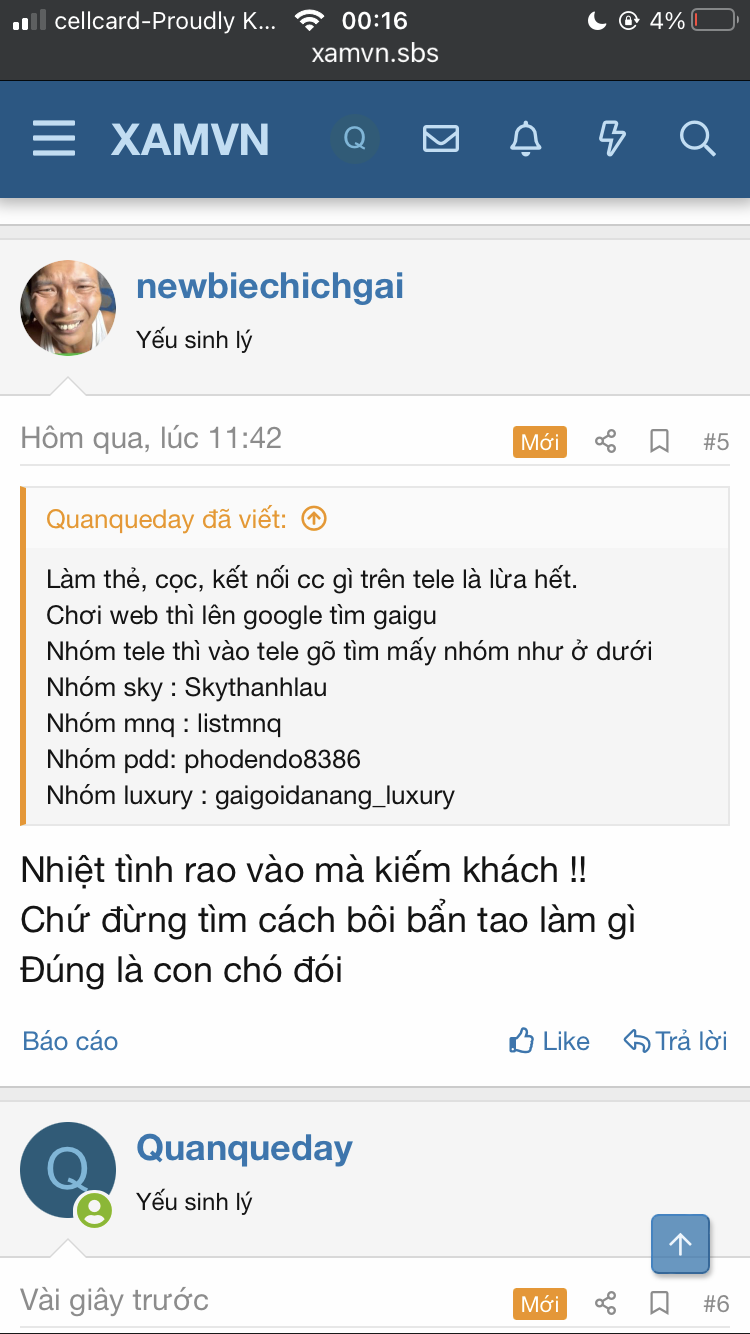This screenshot has height=1334, width=750.
Task: Open the What's new lightning icon
Action: point(612,138)
